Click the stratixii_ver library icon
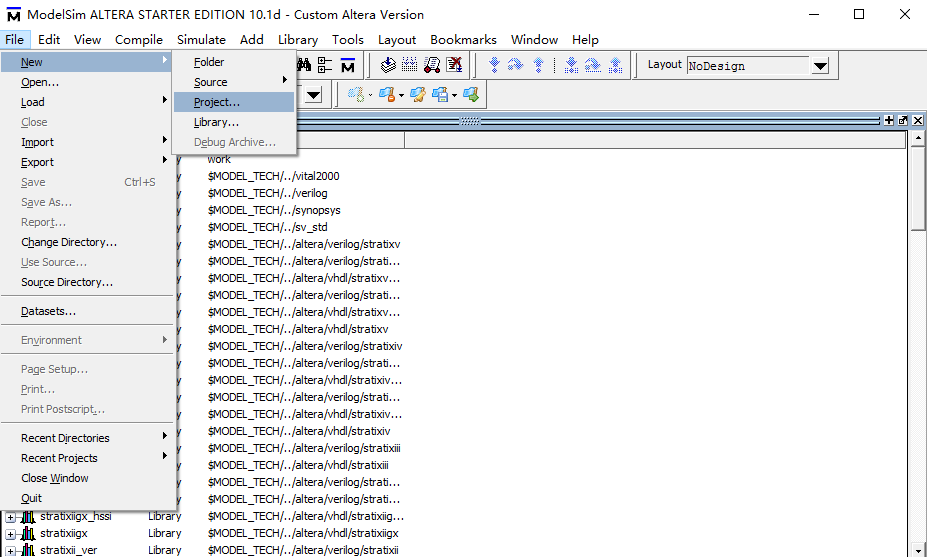The height and width of the screenshot is (557, 927). coord(28,550)
